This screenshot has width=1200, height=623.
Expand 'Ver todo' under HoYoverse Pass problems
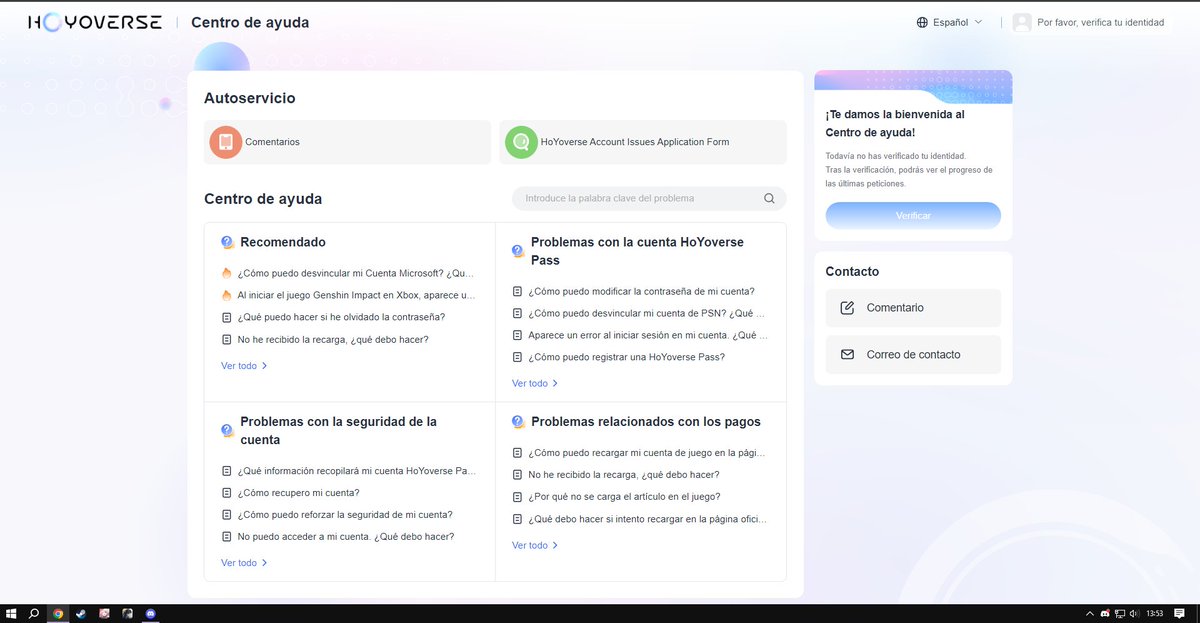pos(535,384)
